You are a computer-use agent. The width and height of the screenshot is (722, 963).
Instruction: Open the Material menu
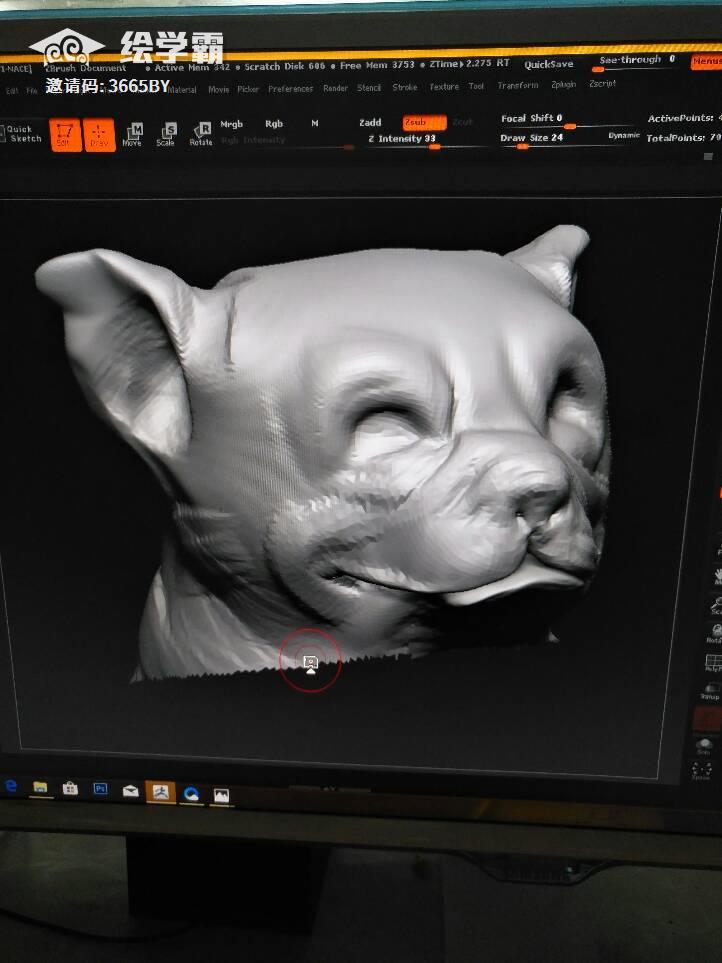point(182,90)
